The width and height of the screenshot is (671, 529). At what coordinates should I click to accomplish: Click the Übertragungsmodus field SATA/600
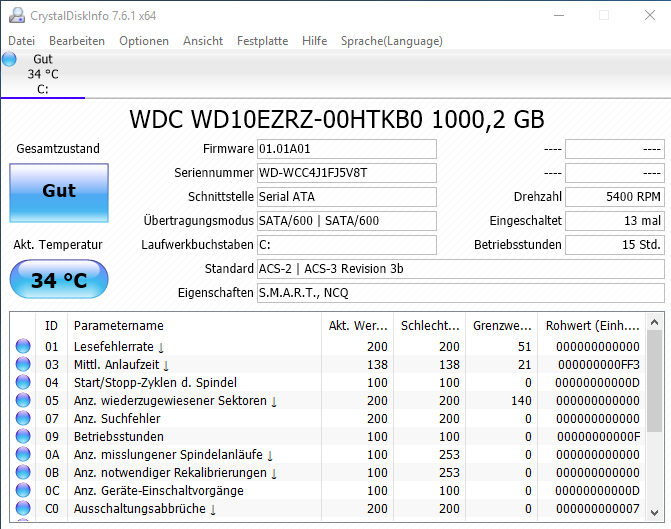(347, 221)
